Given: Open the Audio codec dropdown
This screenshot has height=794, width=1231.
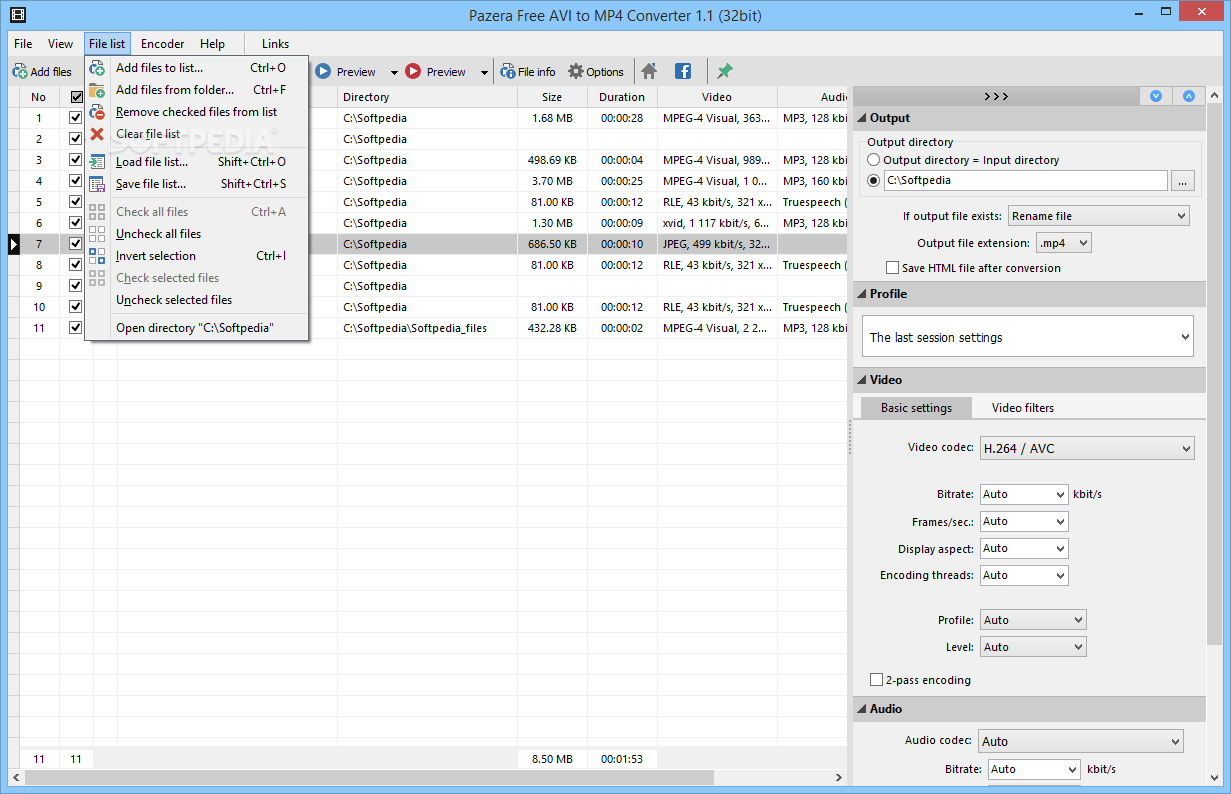Looking at the screenshot, I should coord(1081,741).
